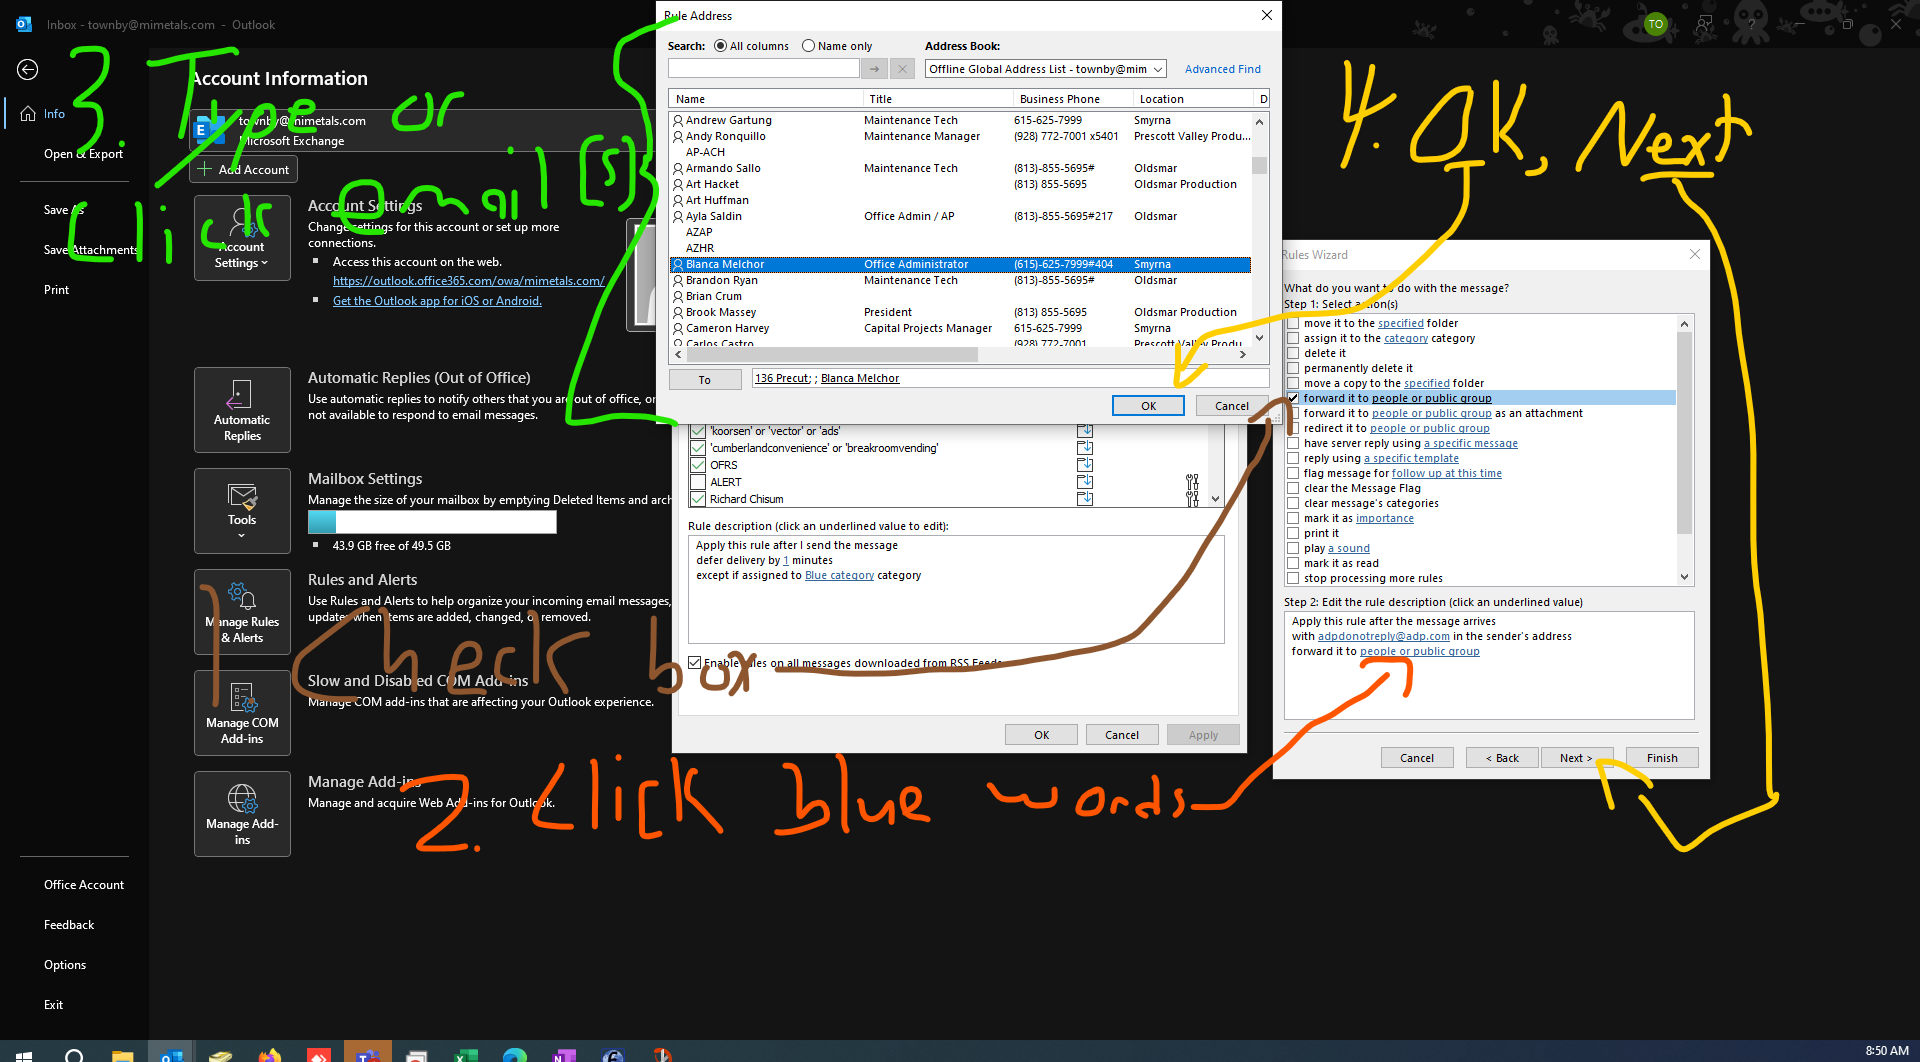Go back using the backstage arrow icon

[28, 69]
